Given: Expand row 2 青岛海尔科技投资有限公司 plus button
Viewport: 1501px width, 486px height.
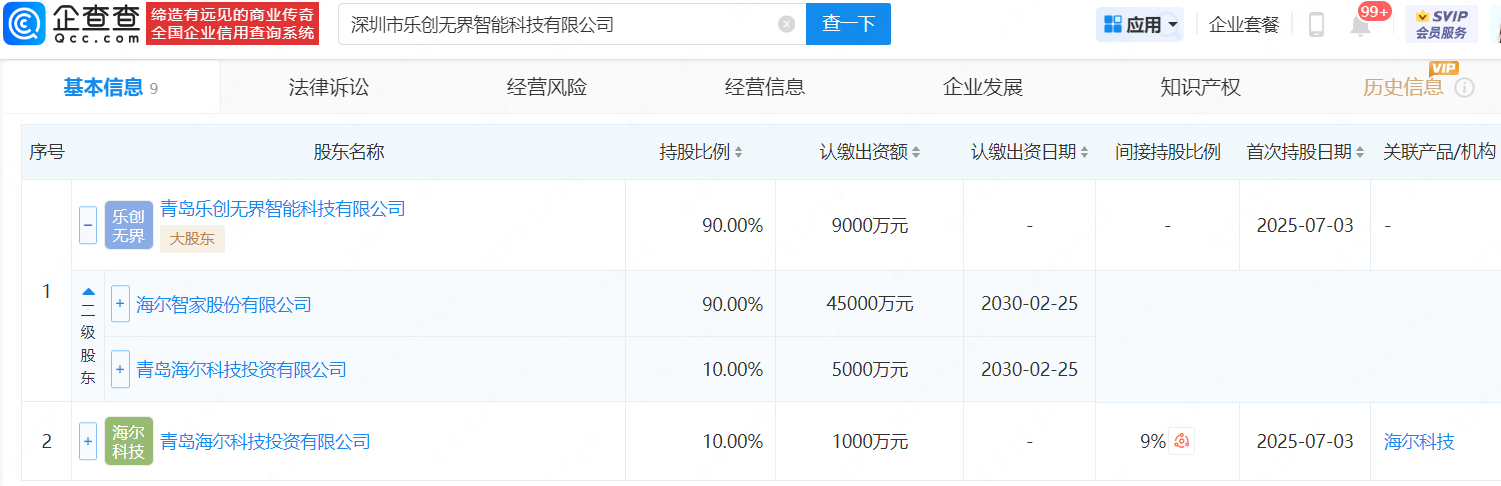Looking at the screenshot, I should point(88,441).
